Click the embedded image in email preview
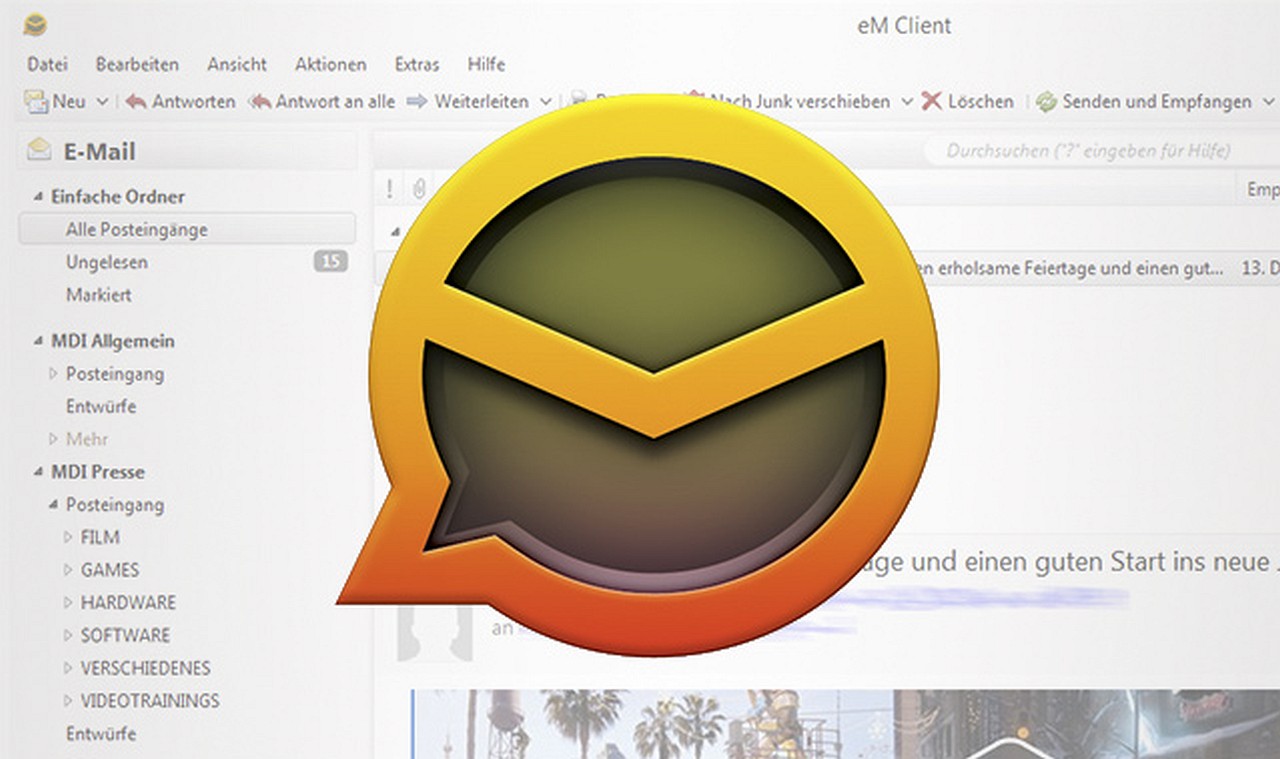 (x=845, y=724)
